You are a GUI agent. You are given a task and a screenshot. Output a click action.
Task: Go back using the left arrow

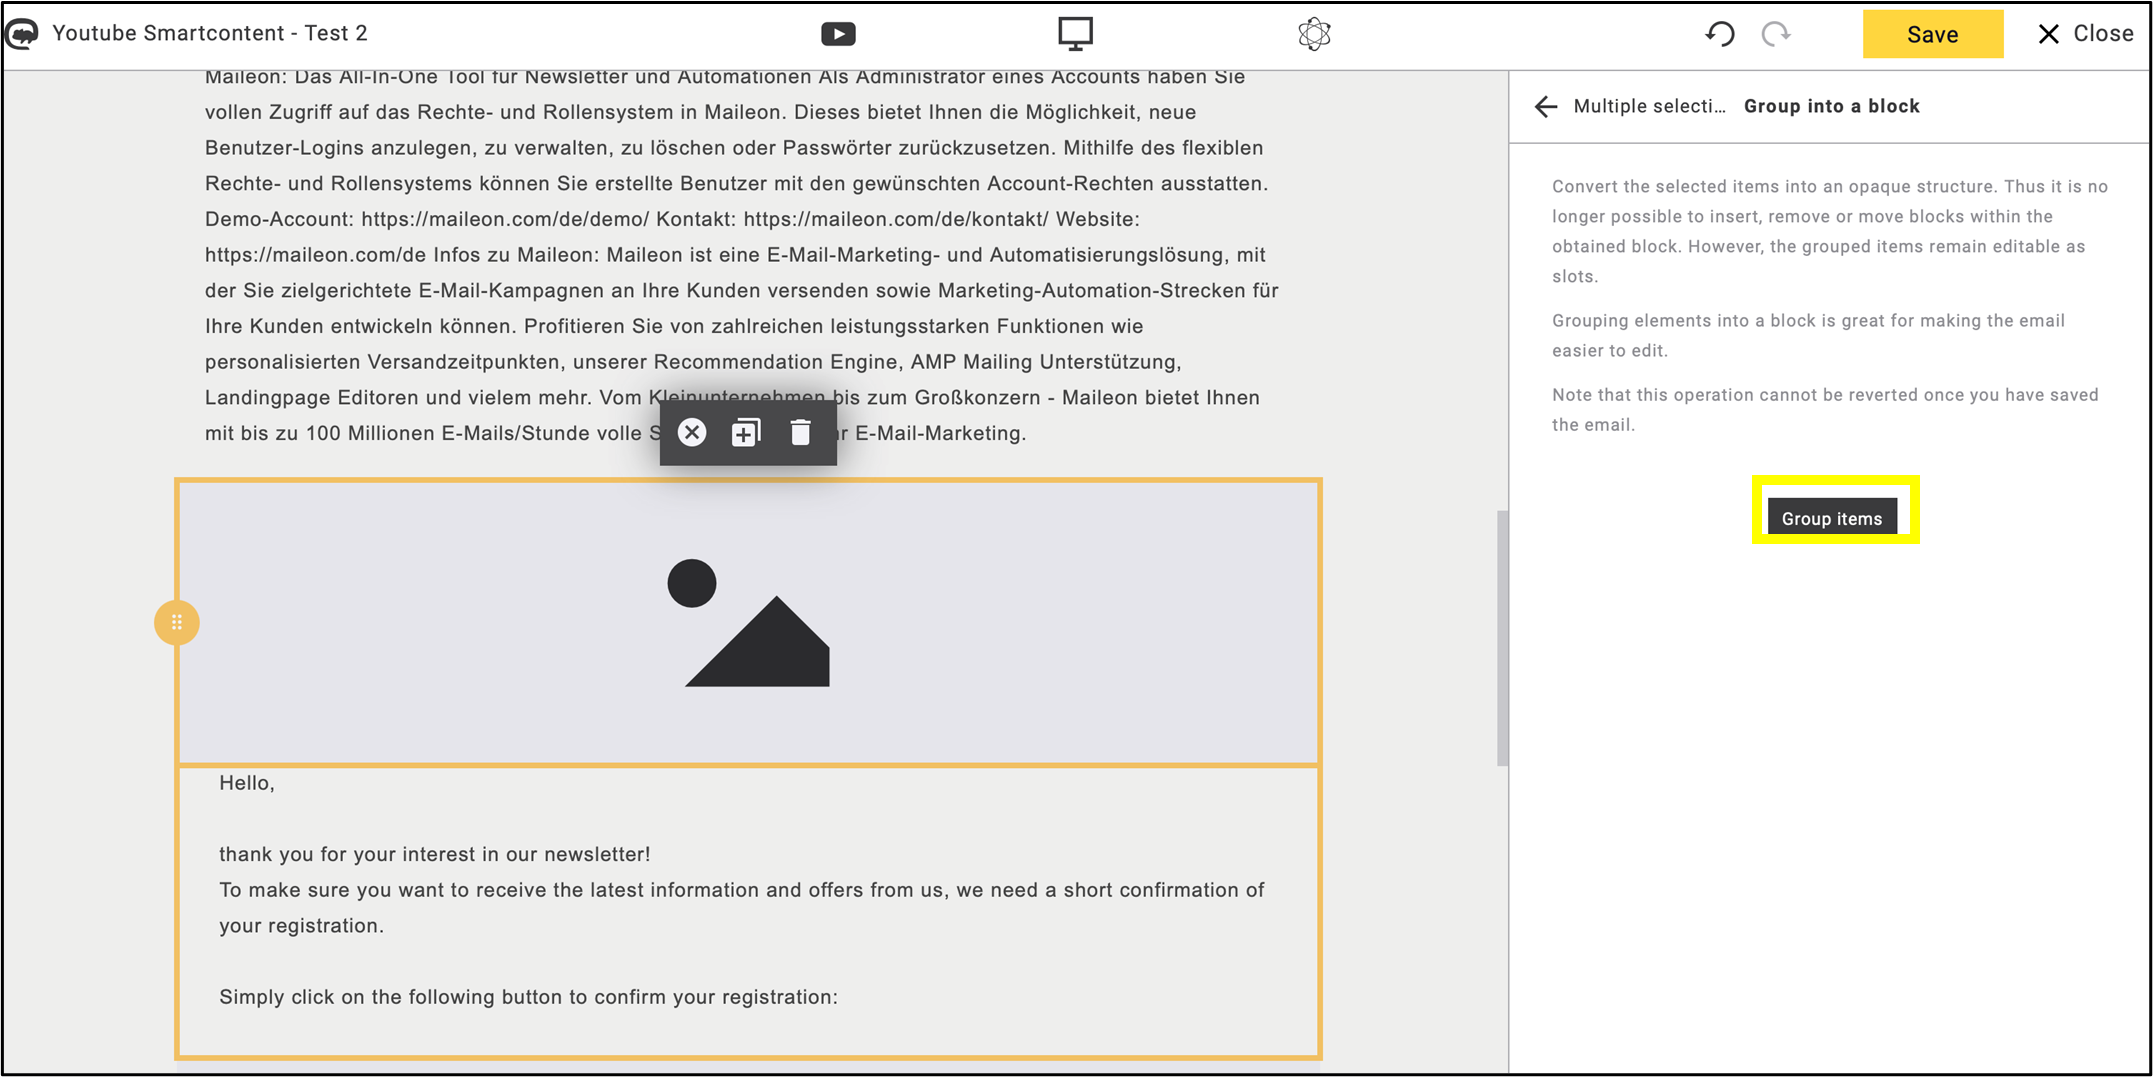click(x=1546, y=107)
